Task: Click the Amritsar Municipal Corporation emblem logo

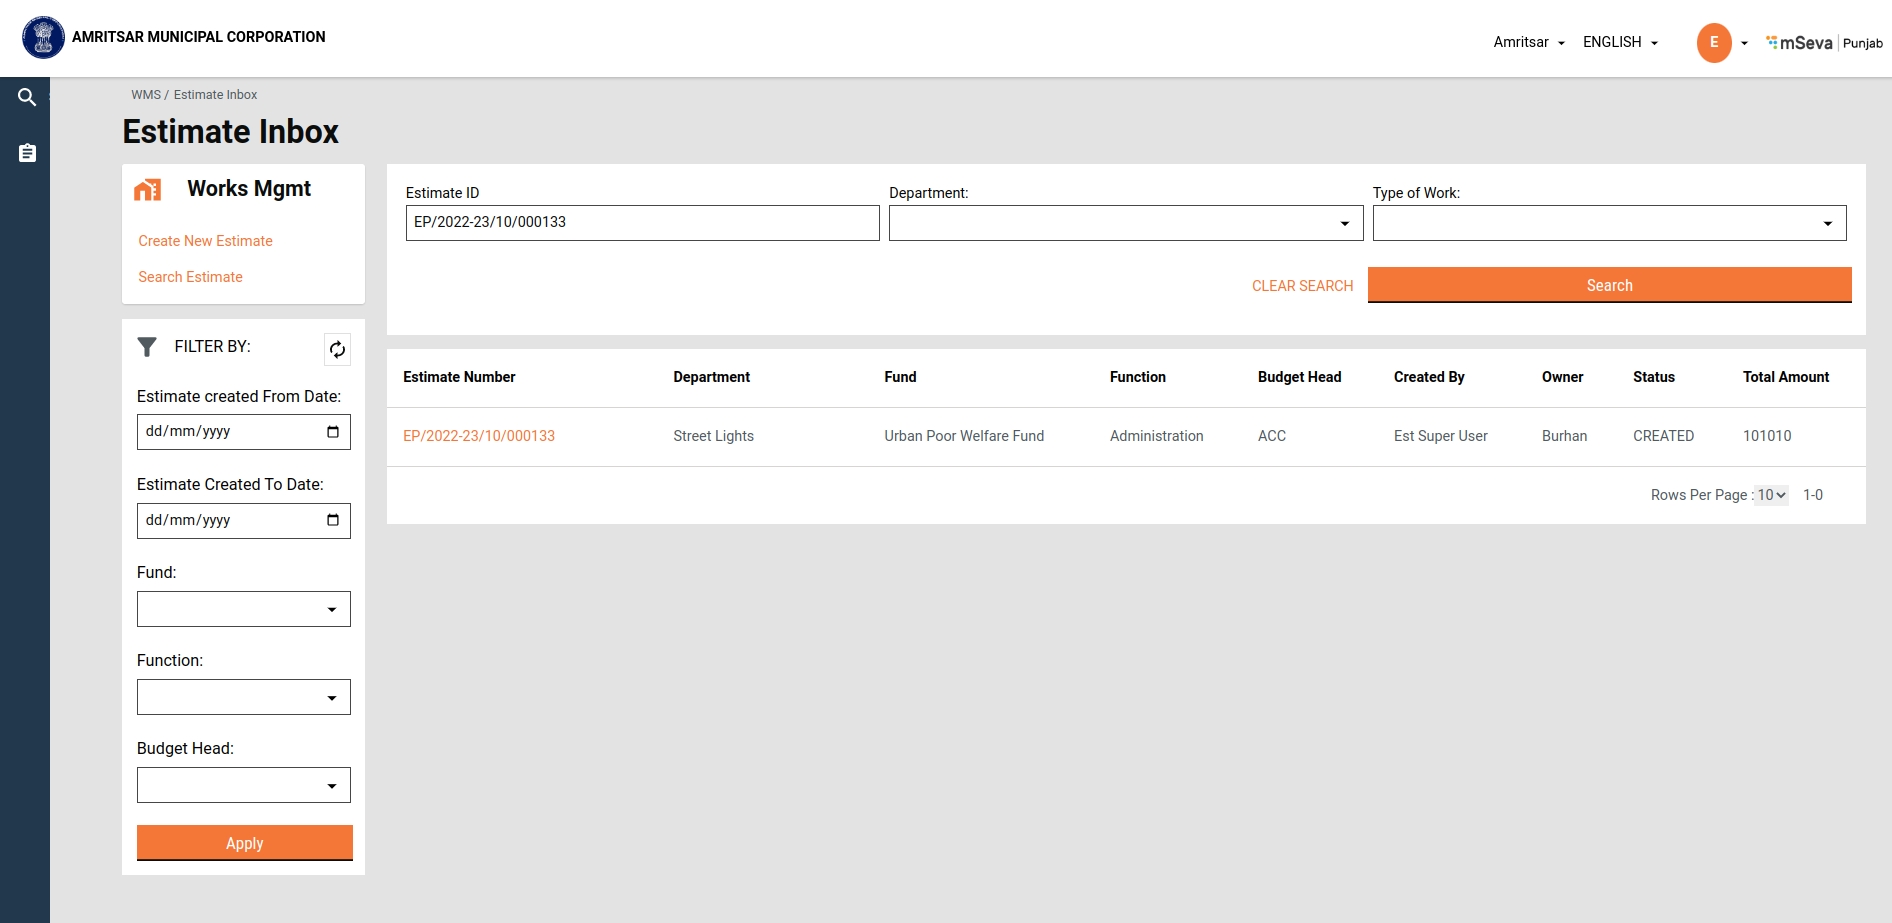Action: point(43,37)
